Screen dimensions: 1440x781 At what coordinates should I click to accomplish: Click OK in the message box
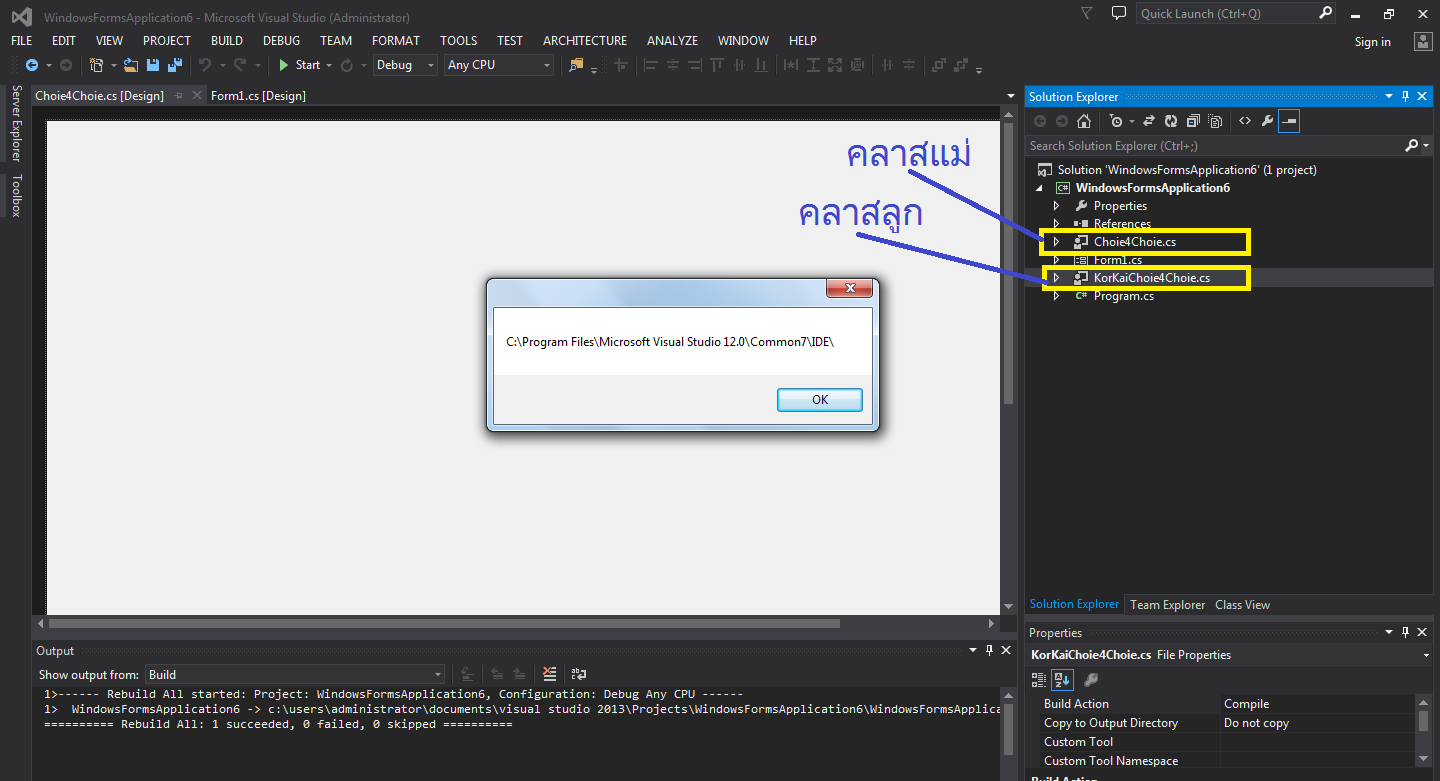820,399
